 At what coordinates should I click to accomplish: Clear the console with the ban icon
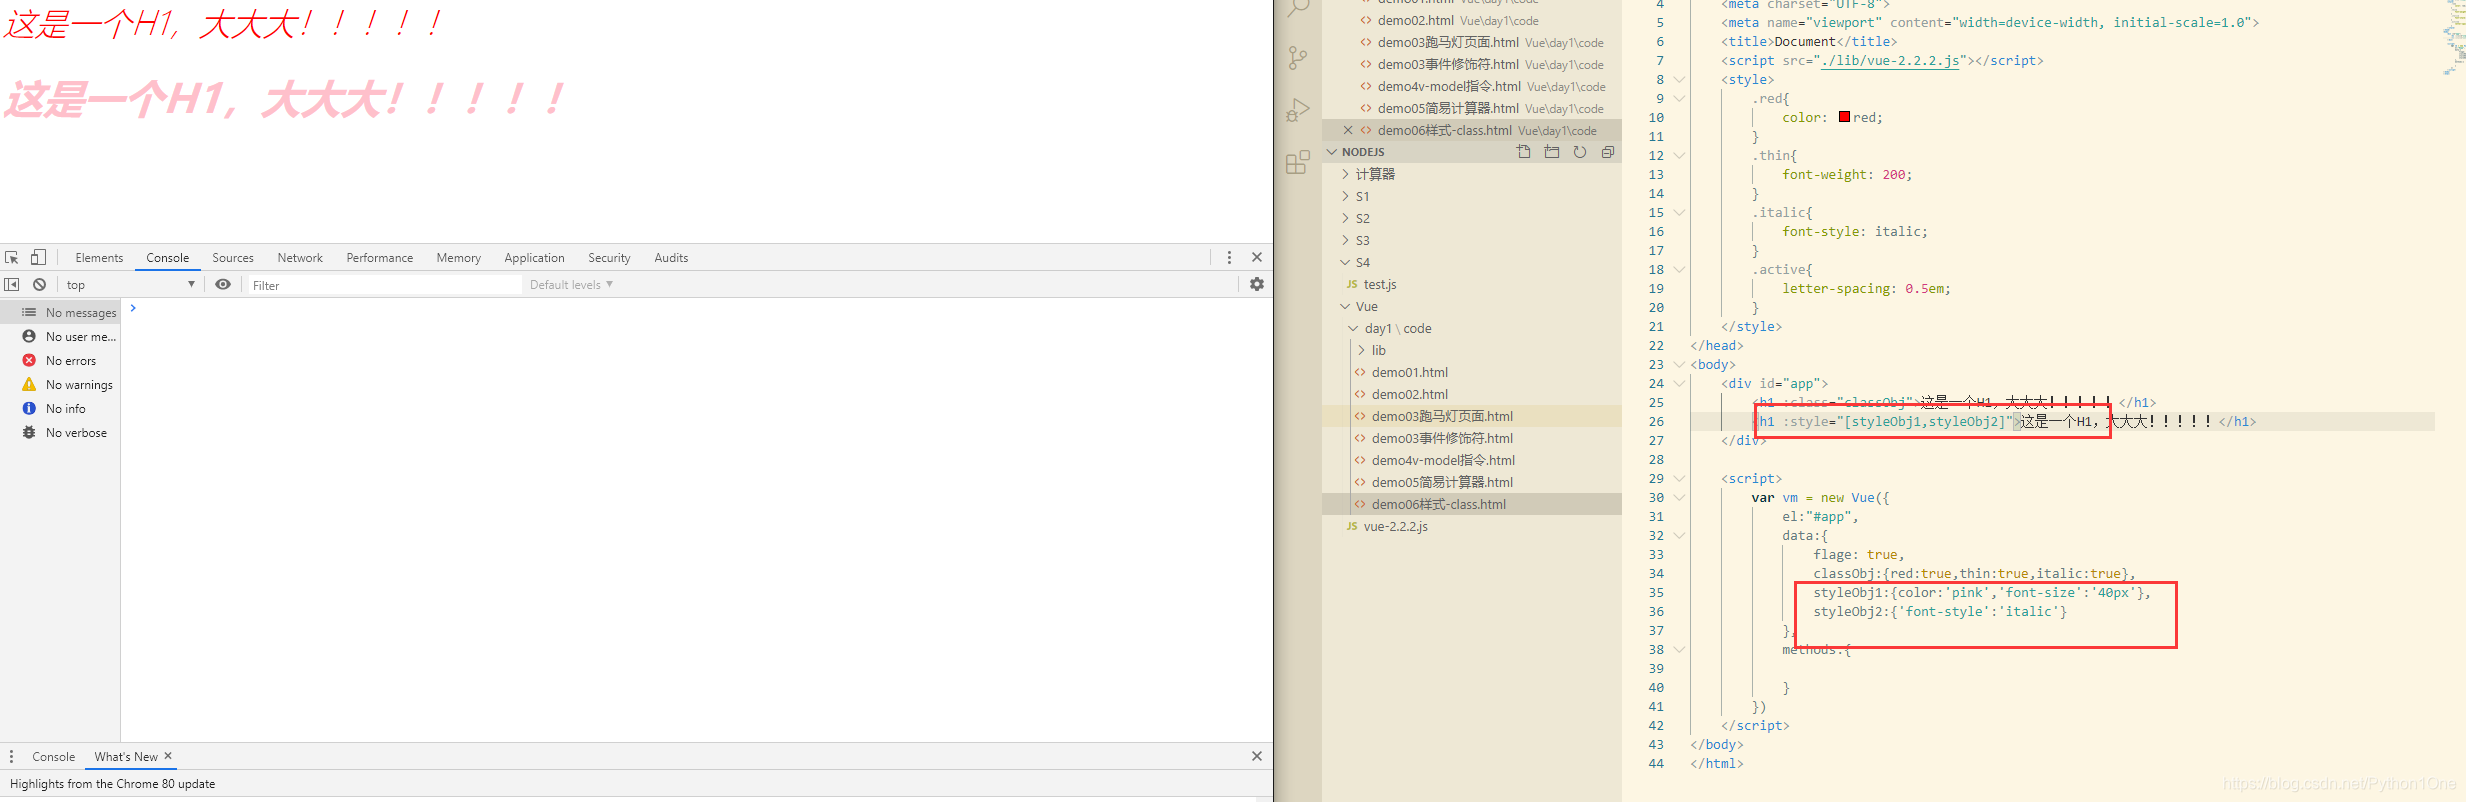39,285
